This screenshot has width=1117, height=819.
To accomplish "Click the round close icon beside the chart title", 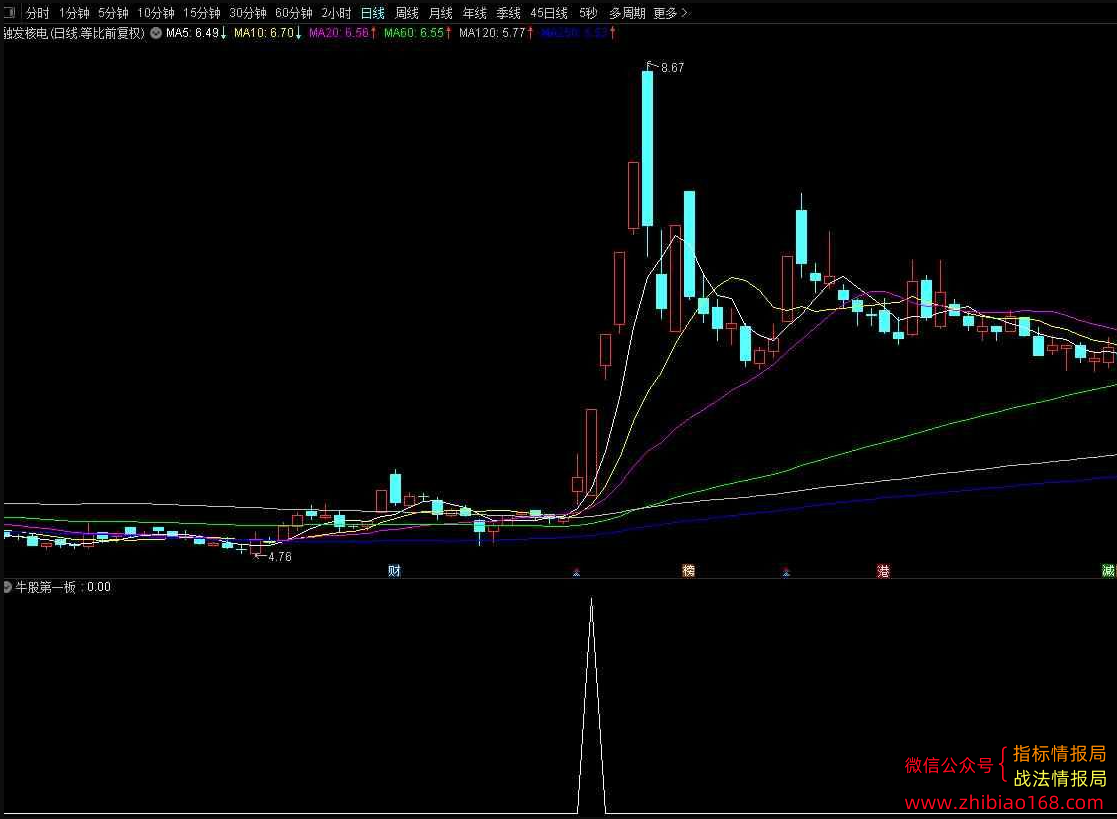I will (155, 33).
